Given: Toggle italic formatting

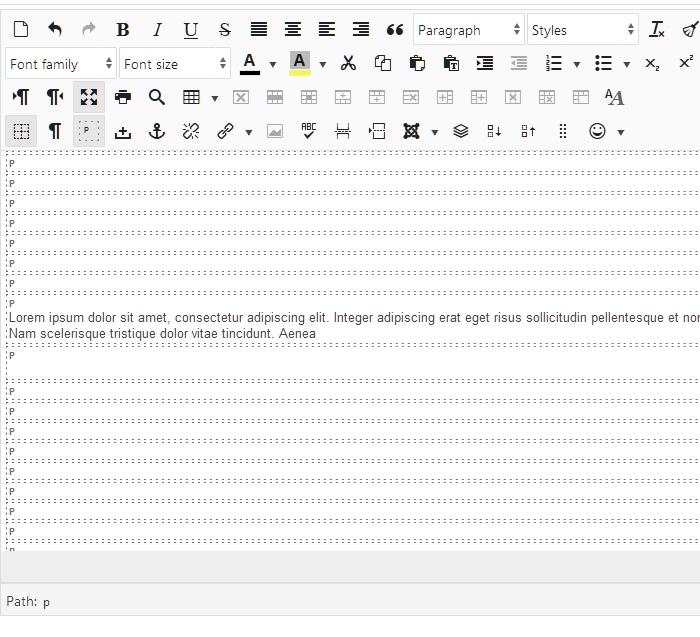Looking at the screenshot, I should pyautogui.click(x=157, y=30).
